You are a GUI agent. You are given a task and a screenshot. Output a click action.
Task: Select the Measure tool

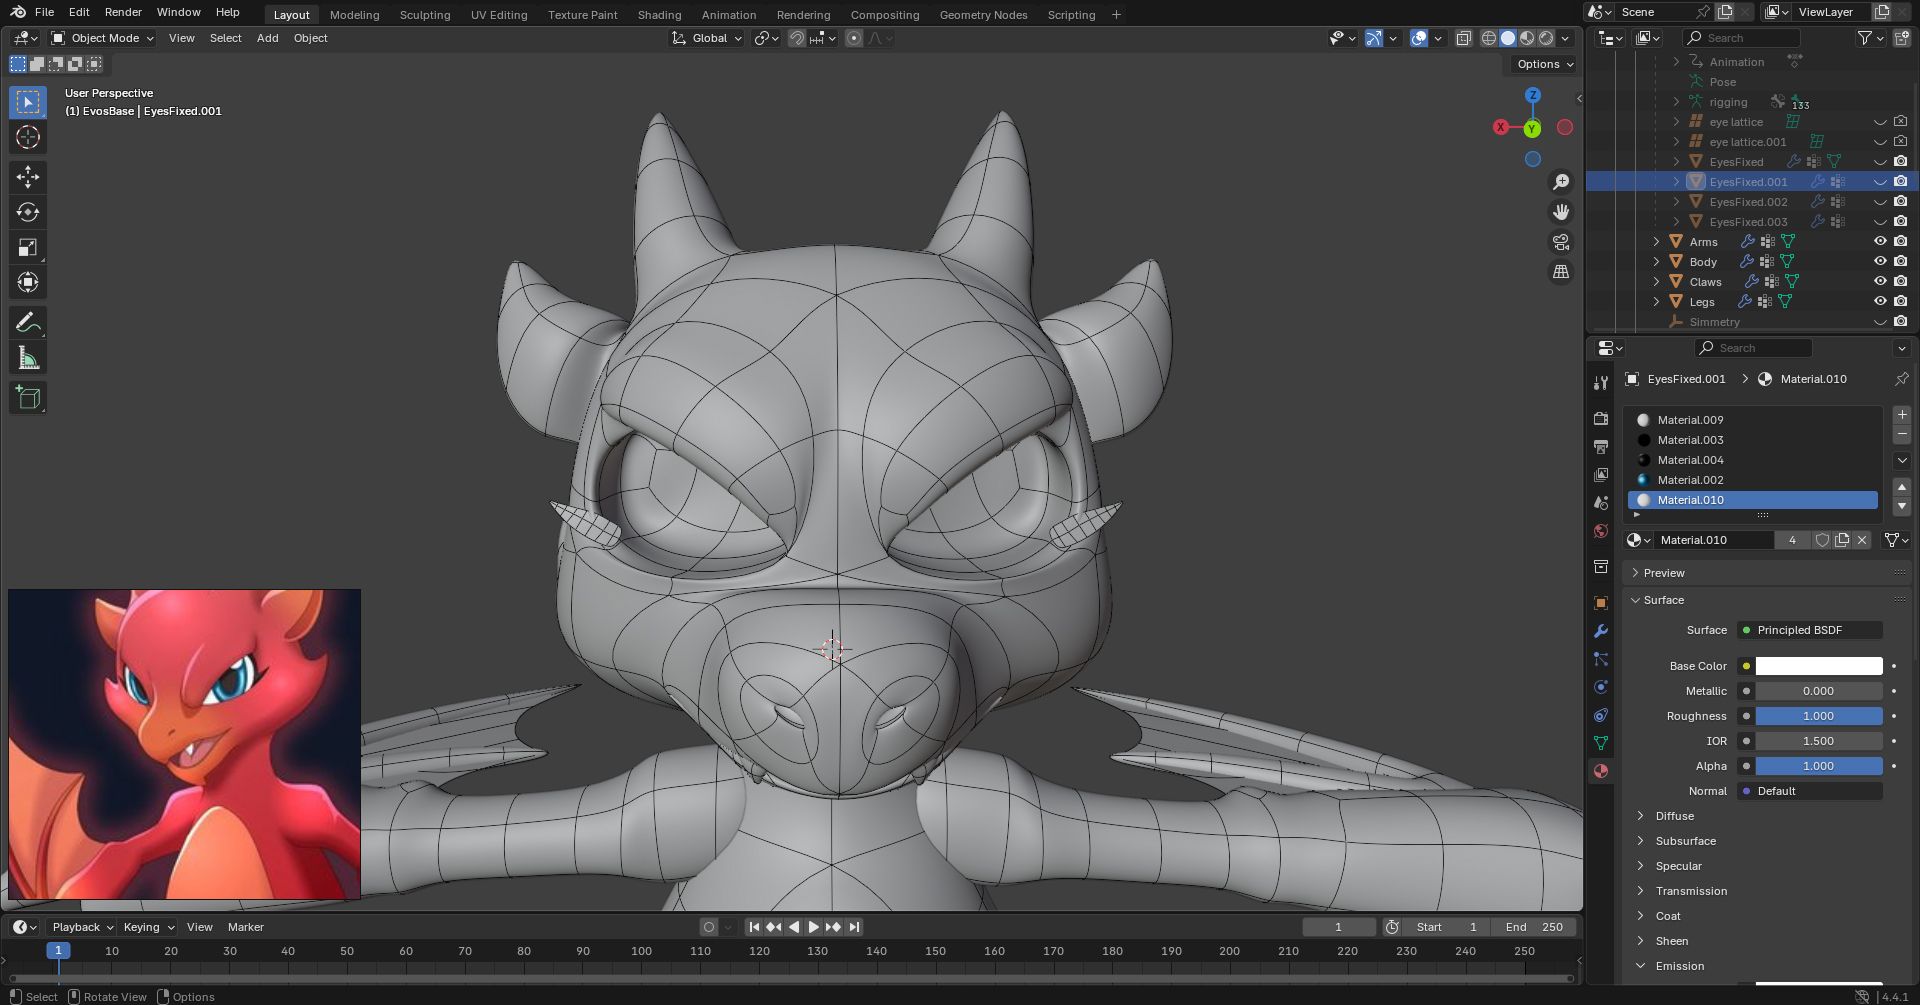(28, 358)
